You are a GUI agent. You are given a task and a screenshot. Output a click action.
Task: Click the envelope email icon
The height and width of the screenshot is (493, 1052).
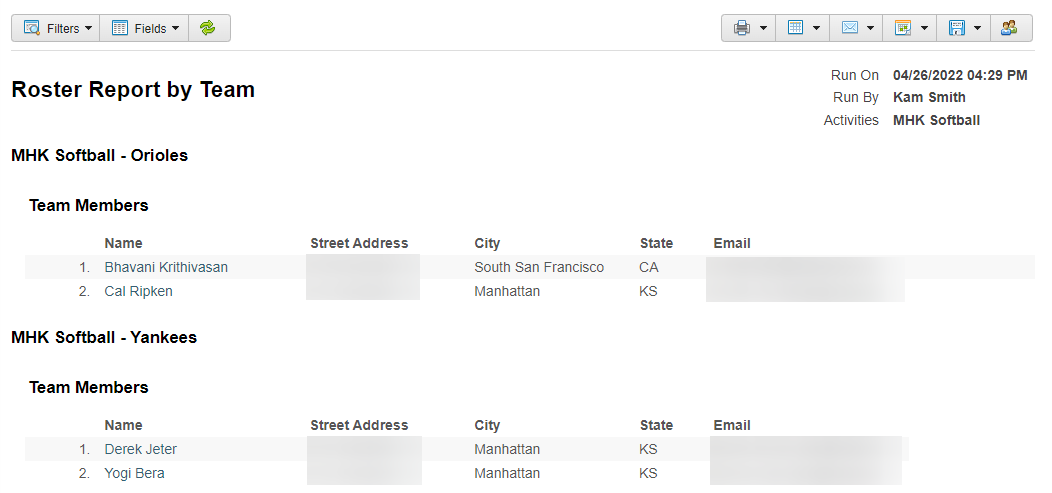point(849,28)
